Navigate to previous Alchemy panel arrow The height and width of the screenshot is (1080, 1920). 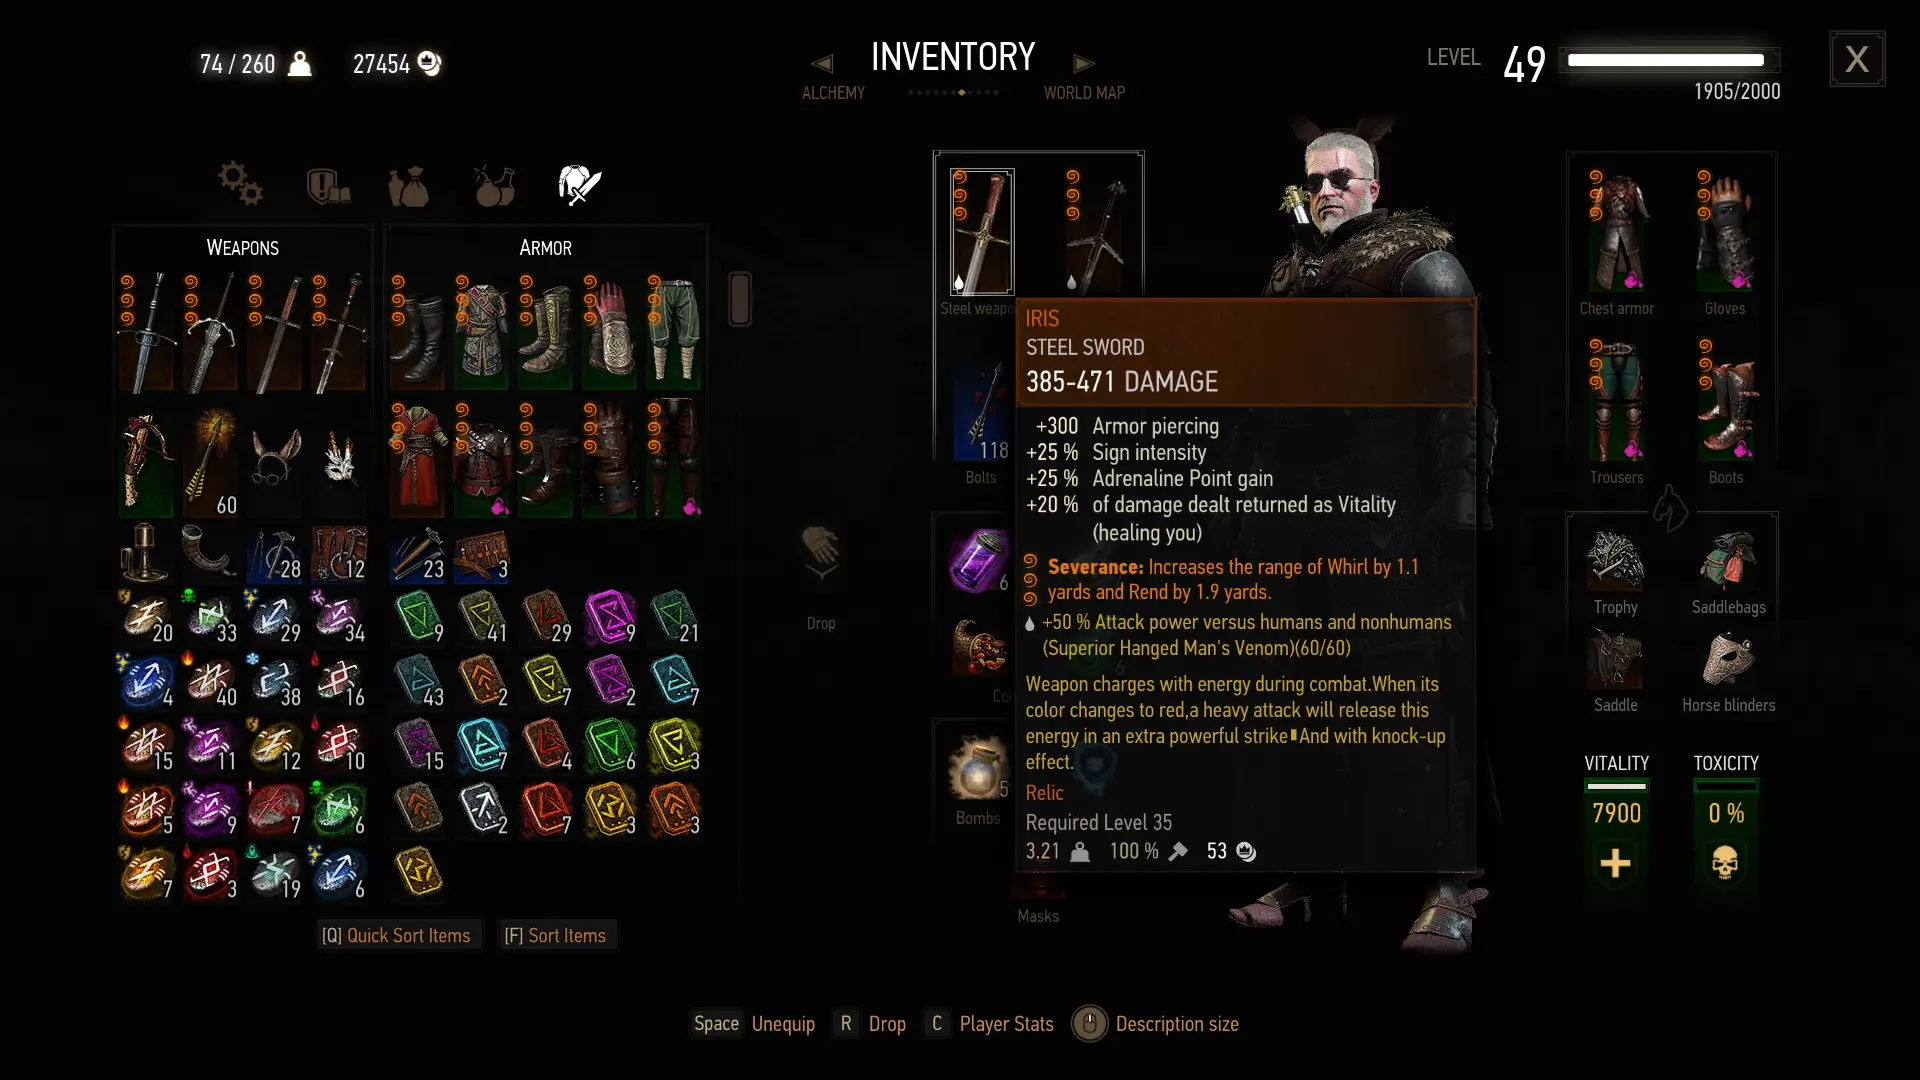[x=822, y=64]
